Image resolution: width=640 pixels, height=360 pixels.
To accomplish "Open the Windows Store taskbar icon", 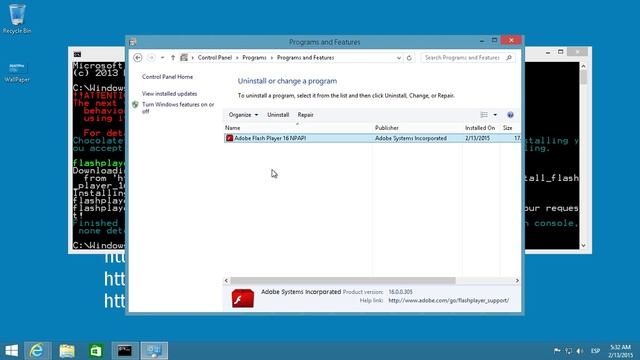I will (96, 351).
